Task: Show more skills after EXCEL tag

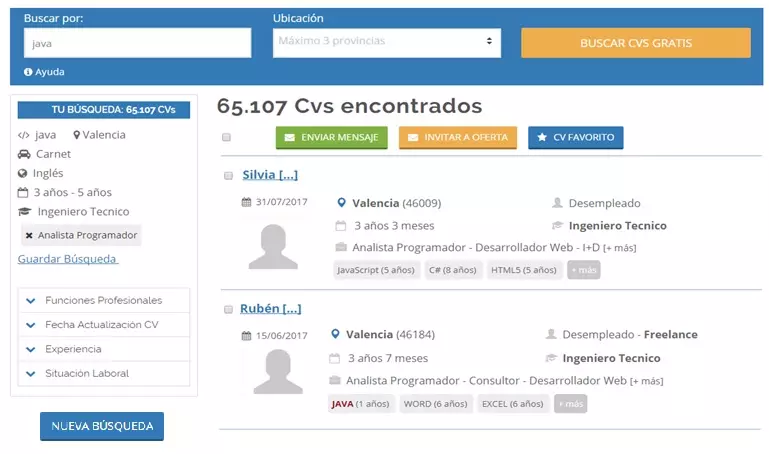Action: click(x=570, y=404)
